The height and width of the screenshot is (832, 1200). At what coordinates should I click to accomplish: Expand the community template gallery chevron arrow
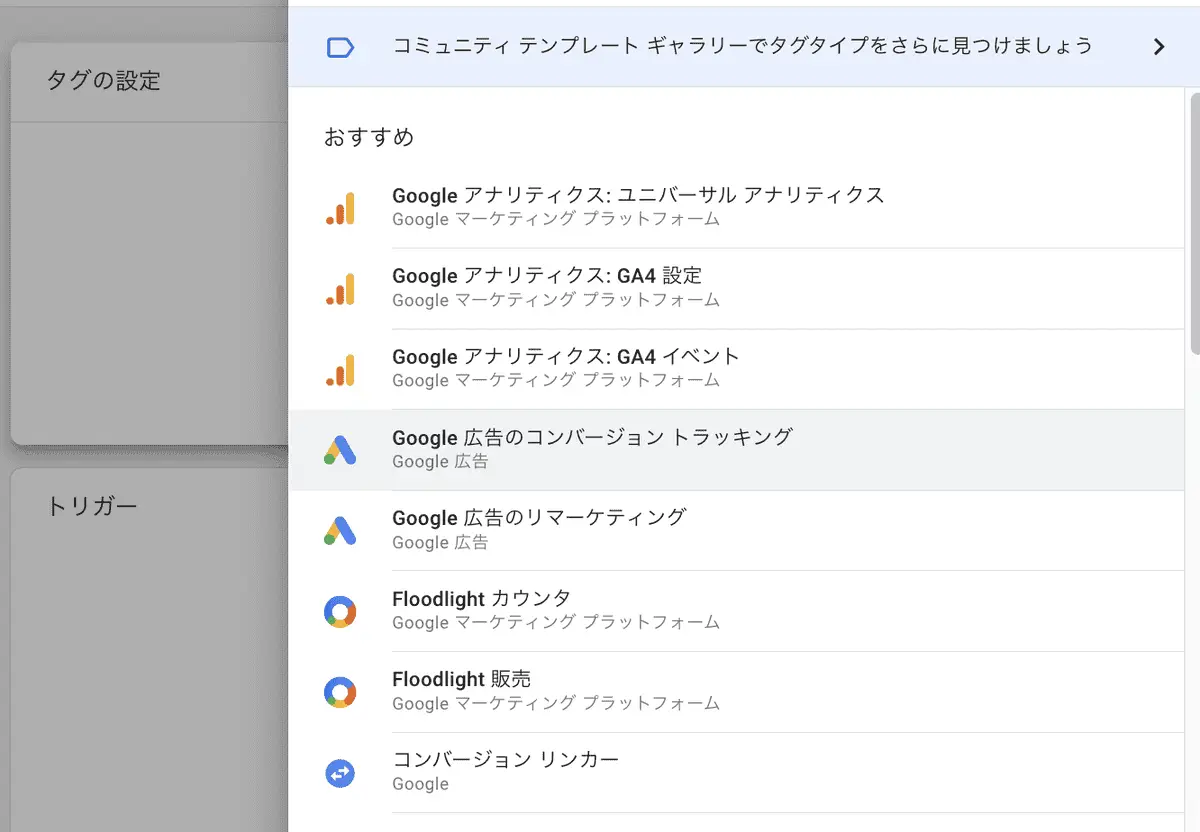[x=1159, y=47]
